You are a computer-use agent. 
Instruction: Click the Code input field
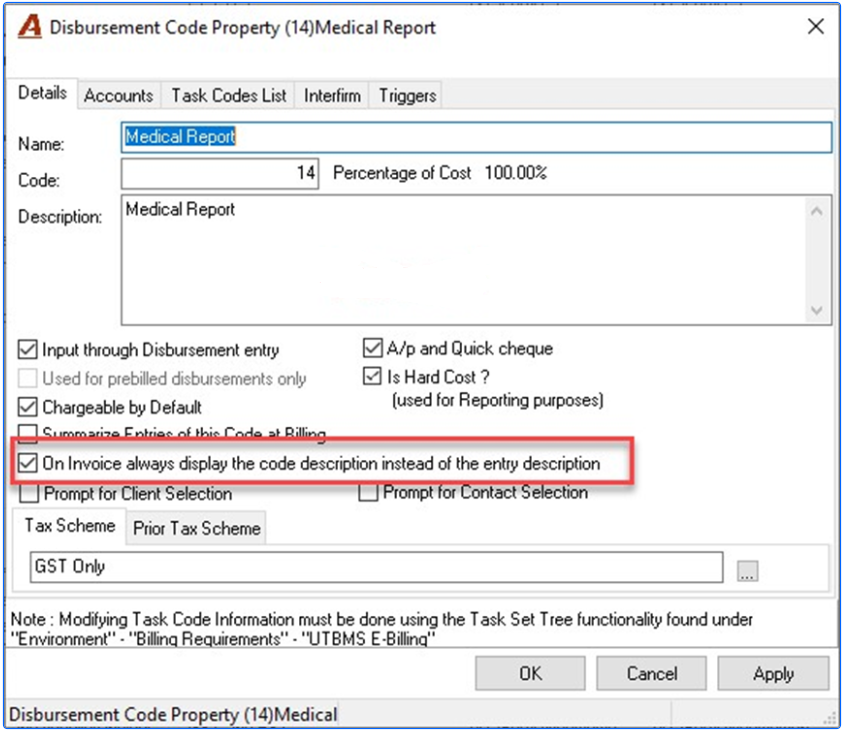coord(220,173)
